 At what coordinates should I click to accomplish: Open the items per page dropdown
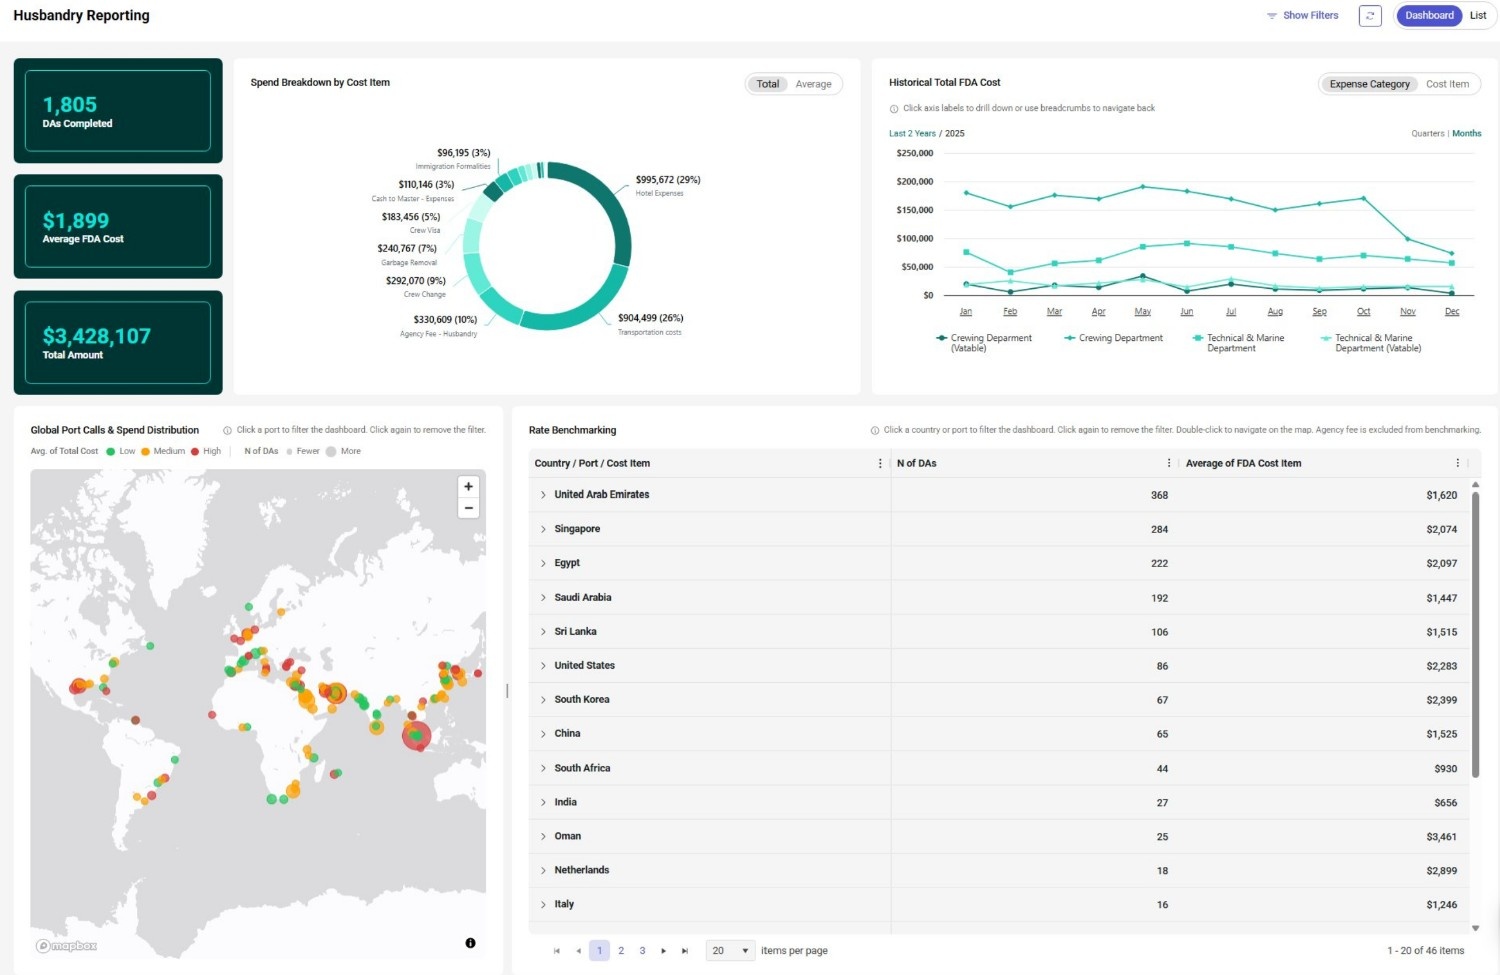pyautogui.click(x=731, y=951)
